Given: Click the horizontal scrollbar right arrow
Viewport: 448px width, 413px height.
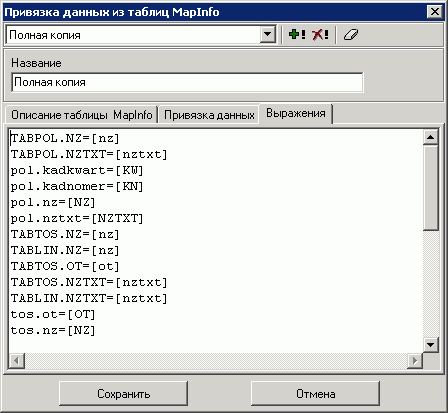Looking at the screenshot, I should coord(415,361).
